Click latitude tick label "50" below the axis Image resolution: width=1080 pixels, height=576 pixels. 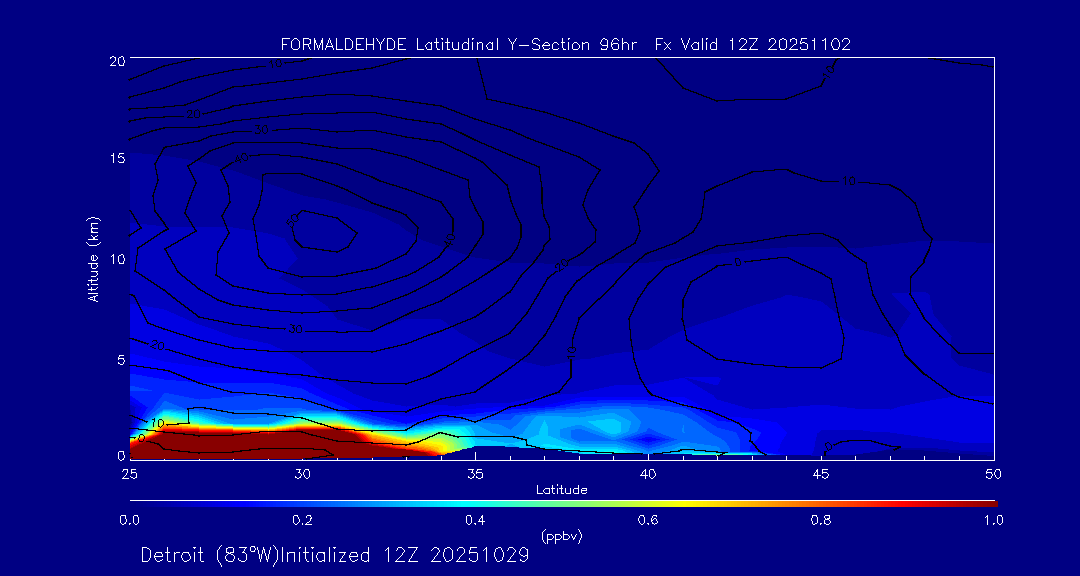994,474
